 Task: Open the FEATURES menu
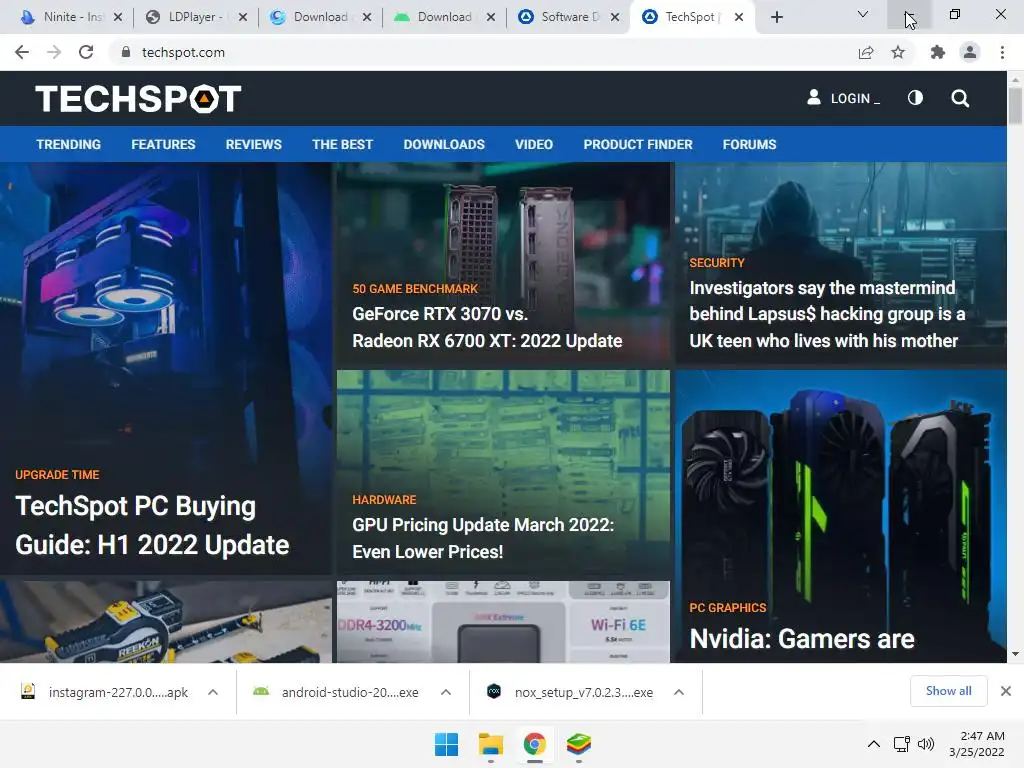(x=163, y=144)
